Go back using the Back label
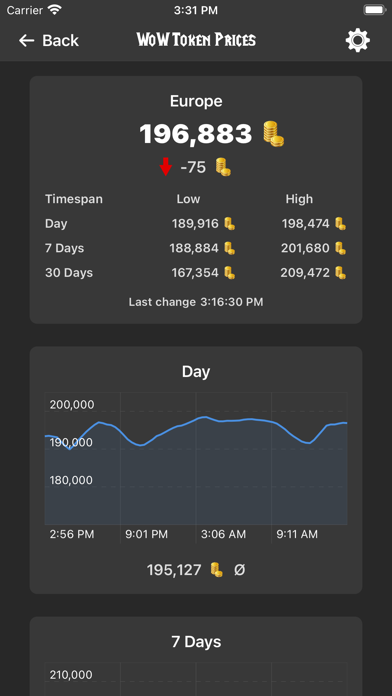 (x=60, y=41)
